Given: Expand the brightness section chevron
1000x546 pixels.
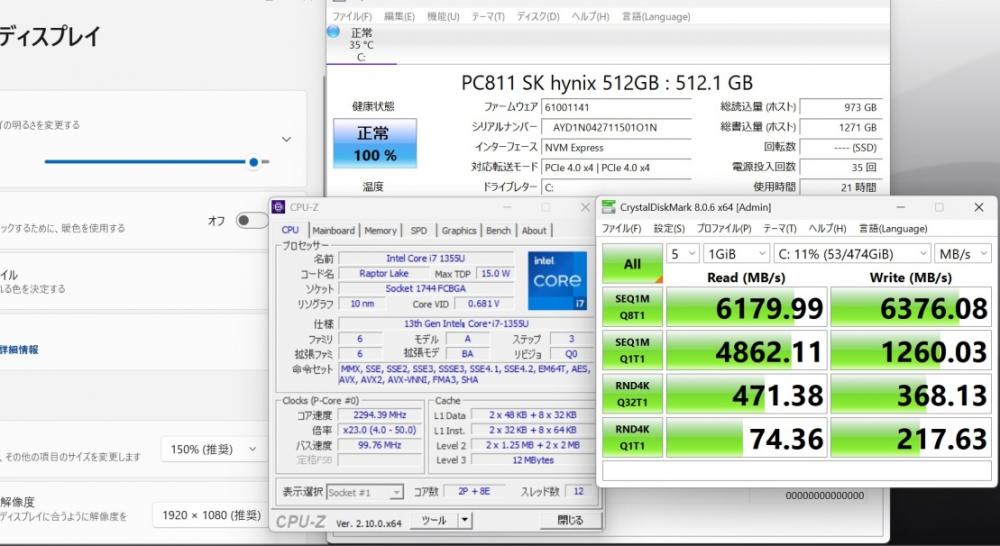Looking at the screenshot, I should (x=286, y=139).
